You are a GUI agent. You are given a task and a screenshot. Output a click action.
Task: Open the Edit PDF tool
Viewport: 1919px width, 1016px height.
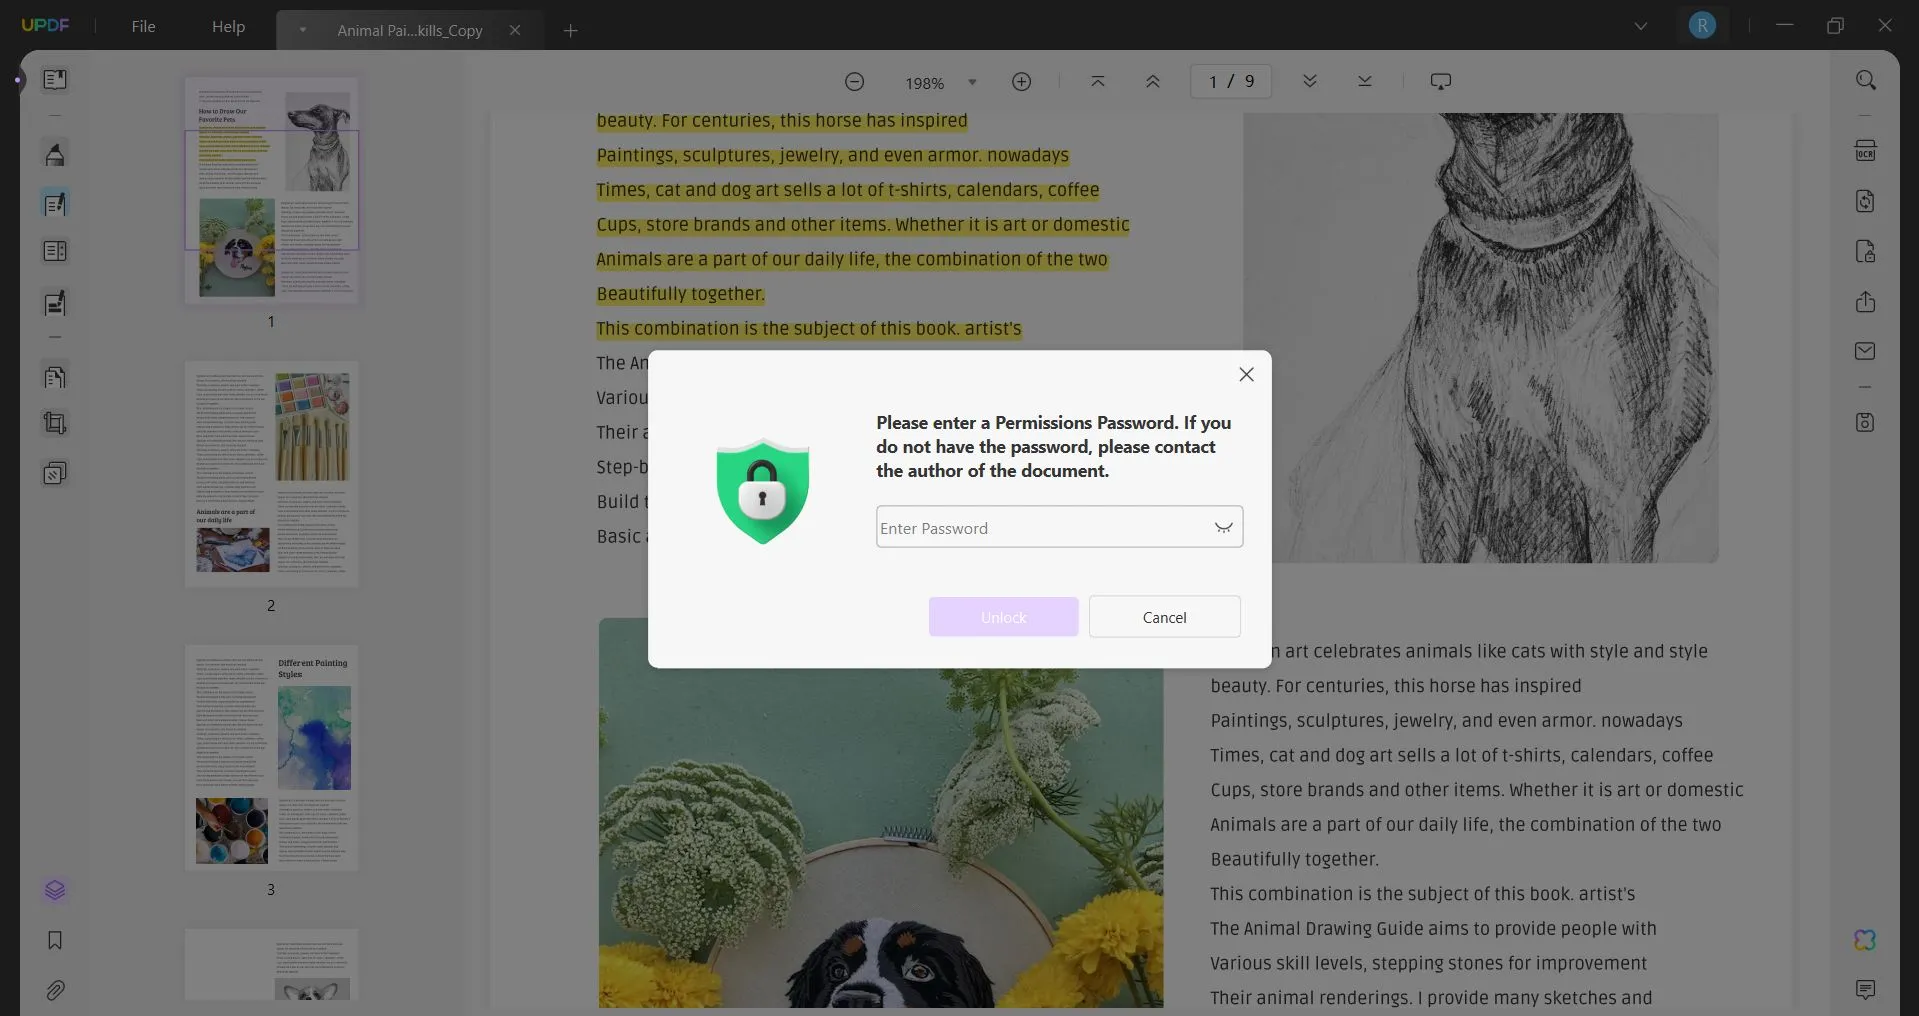55,204
